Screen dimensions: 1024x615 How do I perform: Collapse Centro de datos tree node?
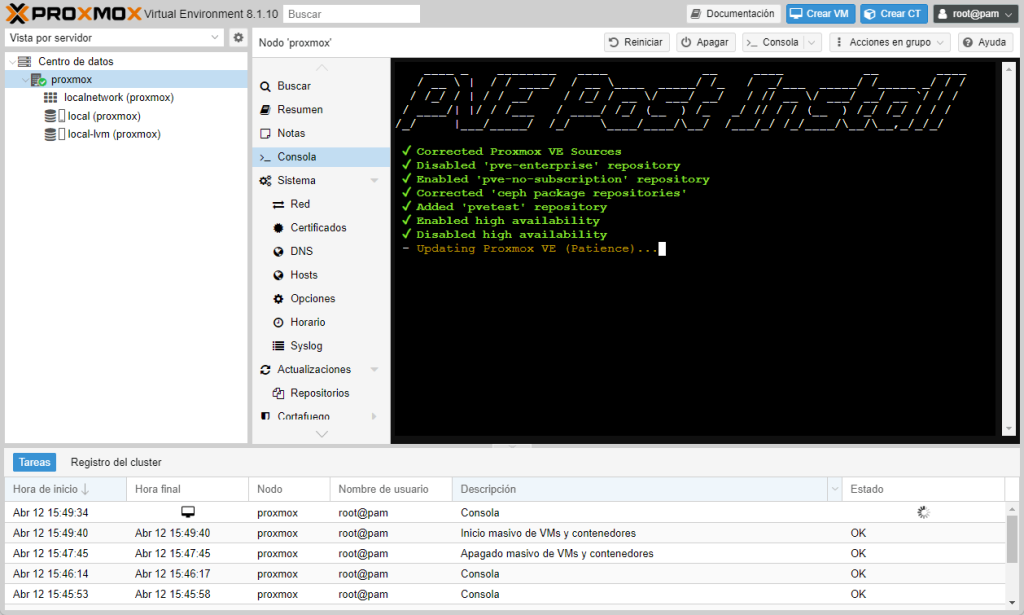click(x=12, y=61)
